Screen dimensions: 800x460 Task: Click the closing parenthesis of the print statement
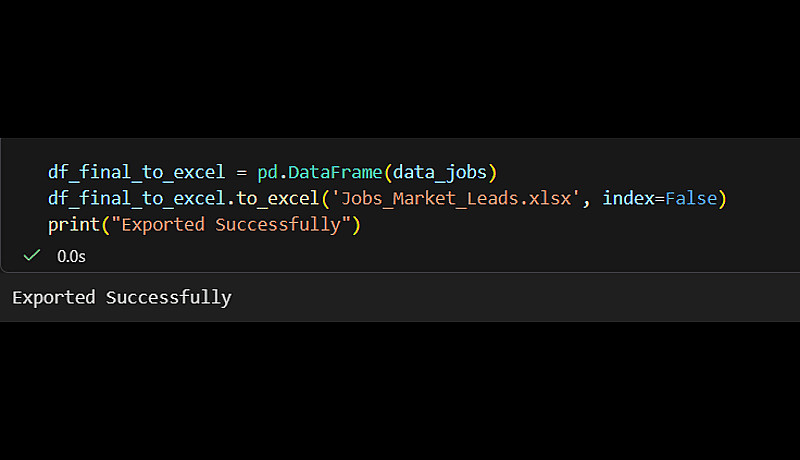point(354,225)
